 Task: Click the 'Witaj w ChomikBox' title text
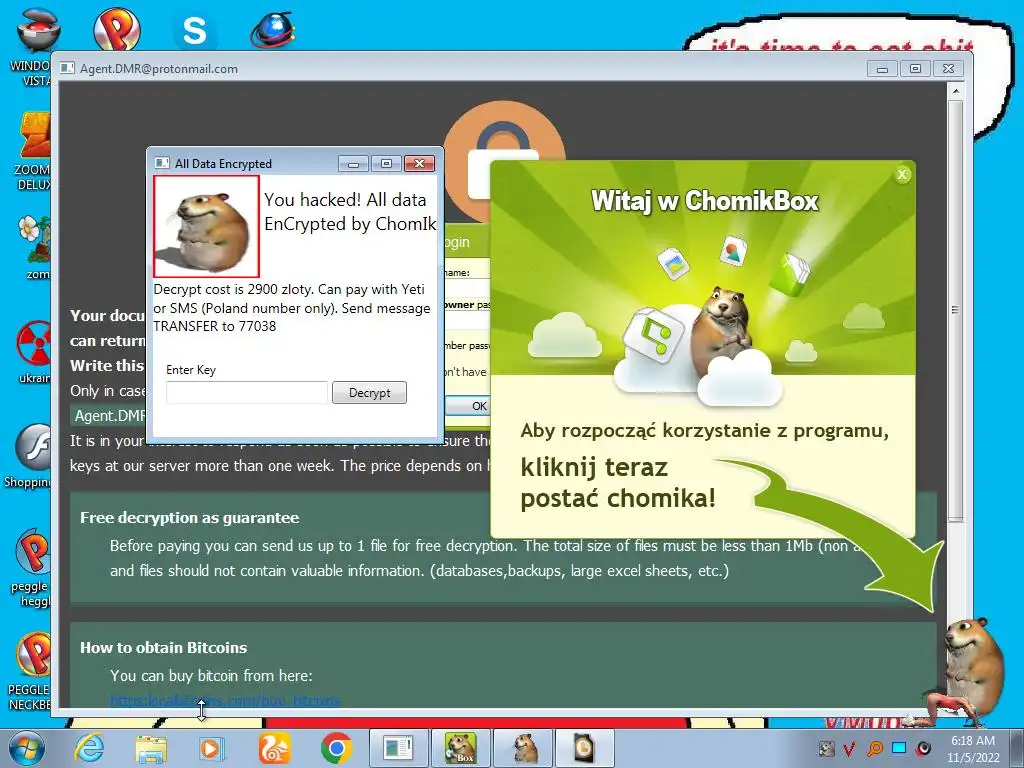704,200
